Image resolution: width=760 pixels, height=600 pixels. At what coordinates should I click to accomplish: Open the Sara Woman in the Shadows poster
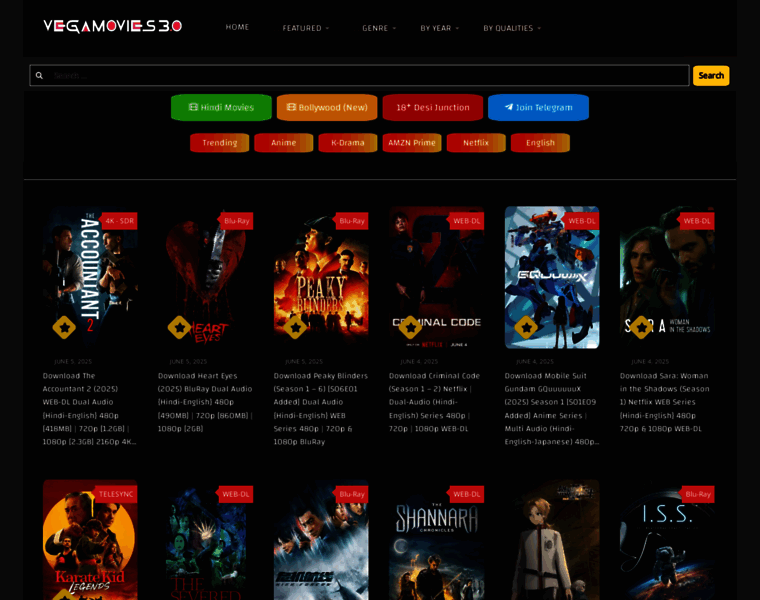[x=667, y=277]
